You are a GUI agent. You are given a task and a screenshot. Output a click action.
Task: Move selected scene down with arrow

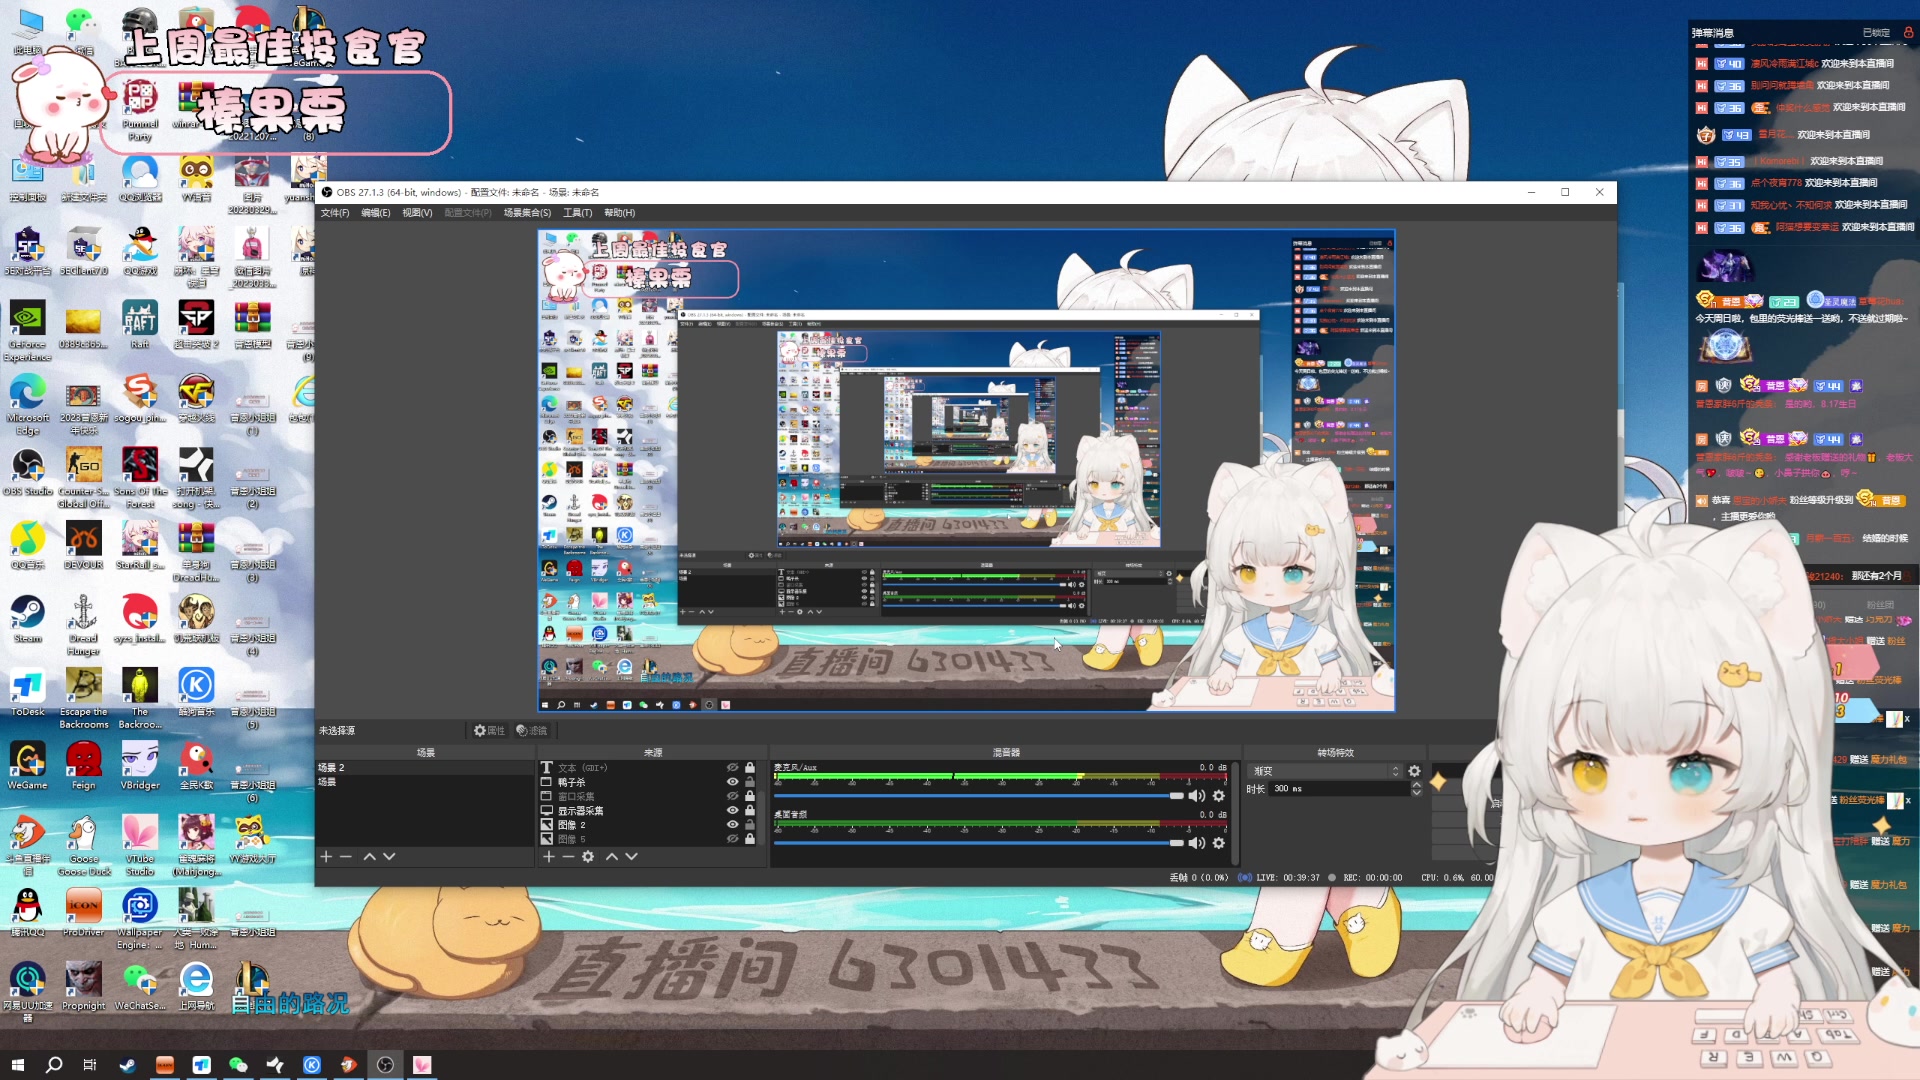pos(389,857)
